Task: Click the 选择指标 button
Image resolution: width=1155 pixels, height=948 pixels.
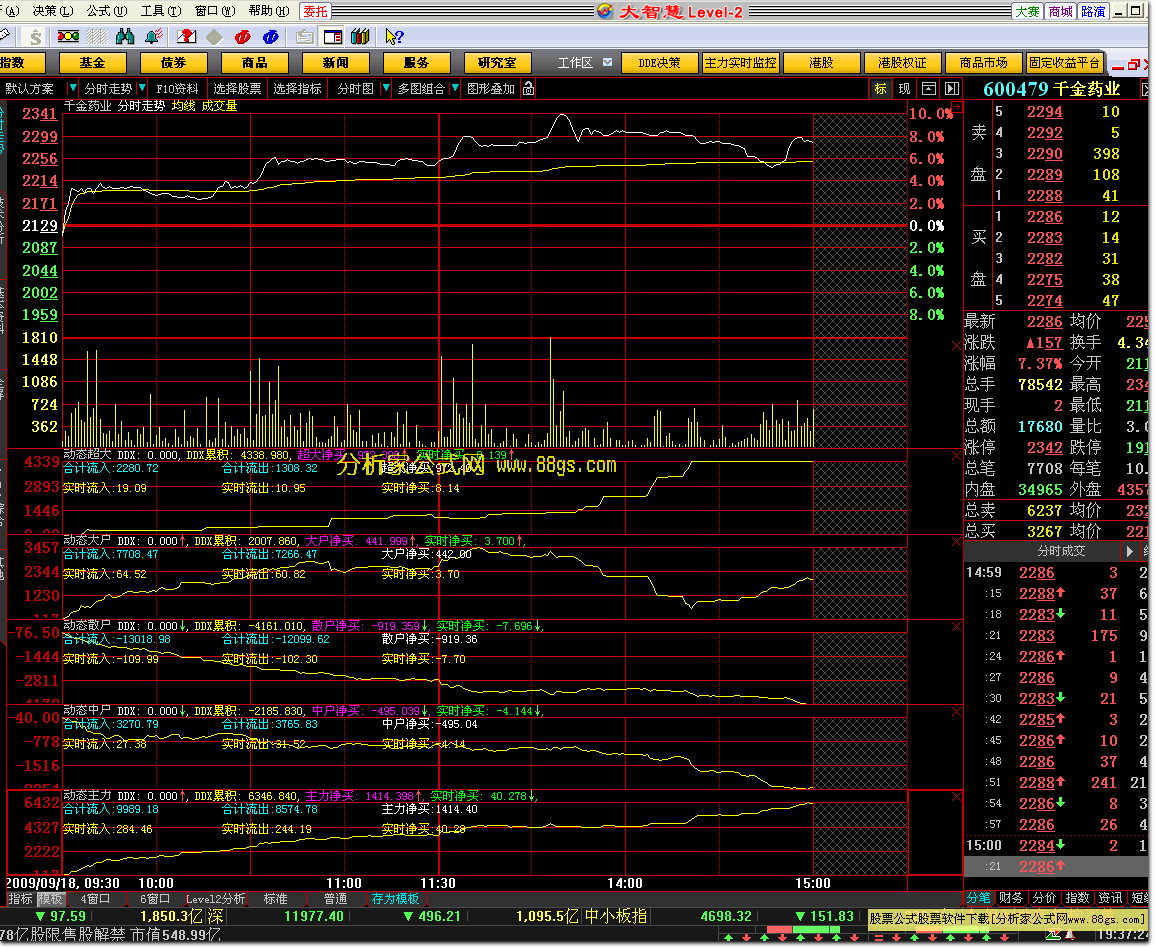Action: pos(297,88)
